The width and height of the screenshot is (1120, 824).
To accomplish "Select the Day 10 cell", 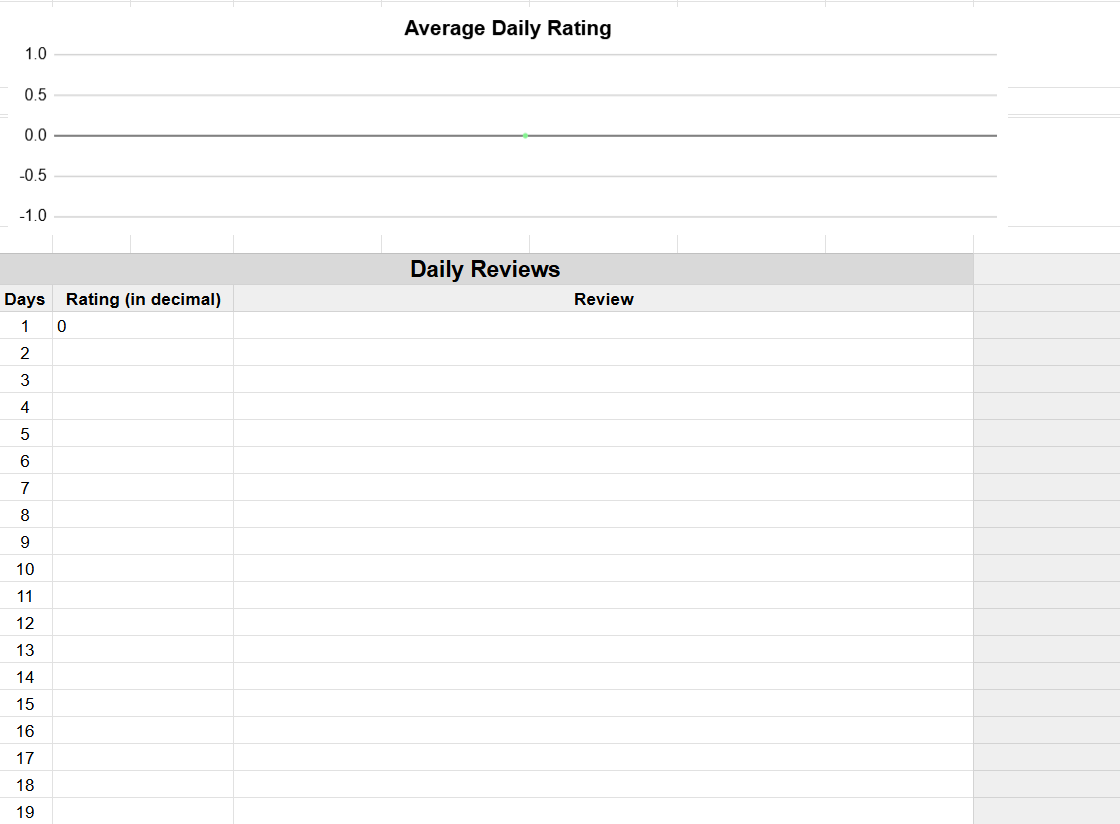I will pos(26,569).
